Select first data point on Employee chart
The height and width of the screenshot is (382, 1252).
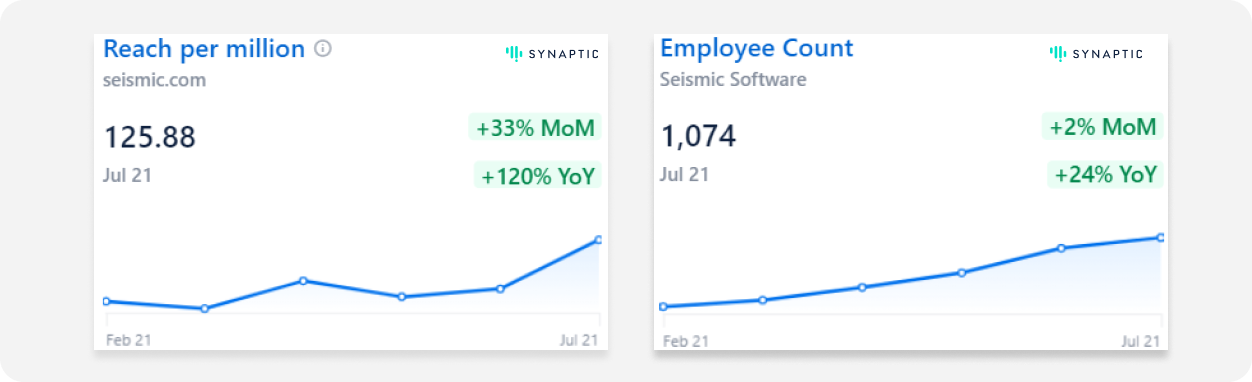pos(663,307)
